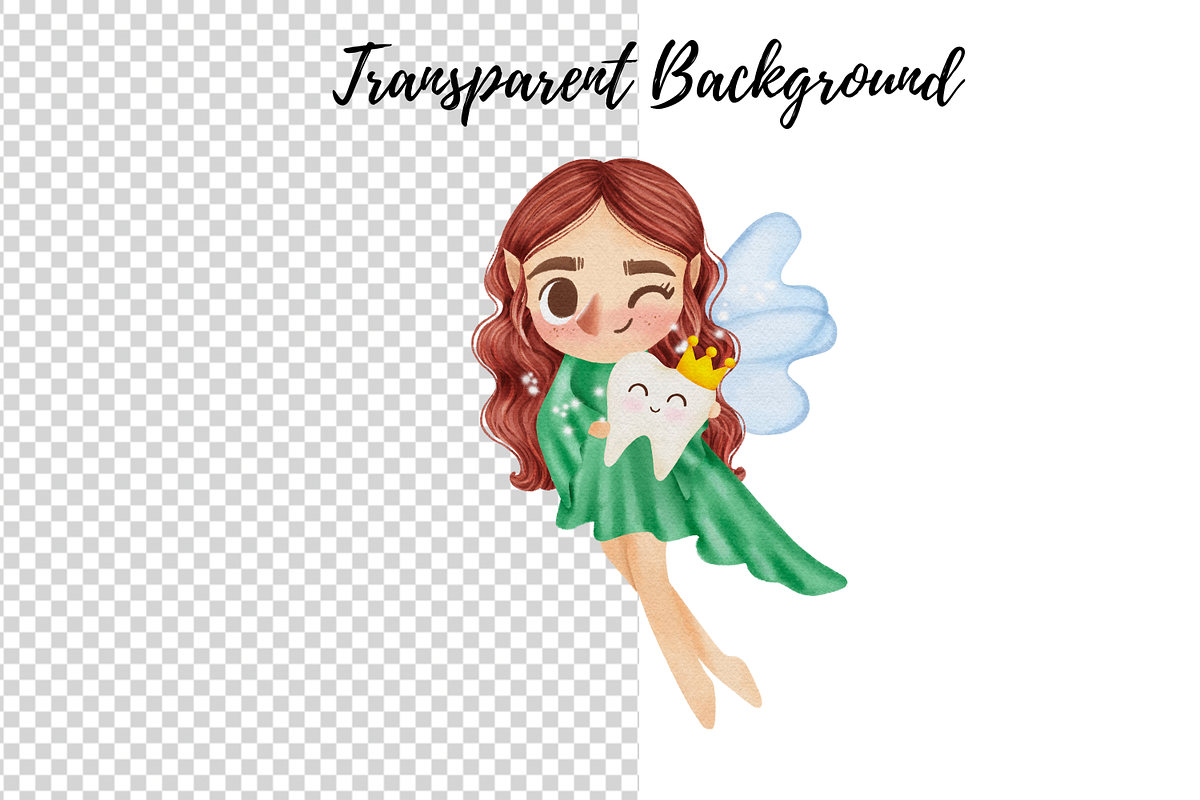This screenshot has width=1200, height=800.
Task: Select the fairy's blue watercolor wings
Action: tap(780, 320)
